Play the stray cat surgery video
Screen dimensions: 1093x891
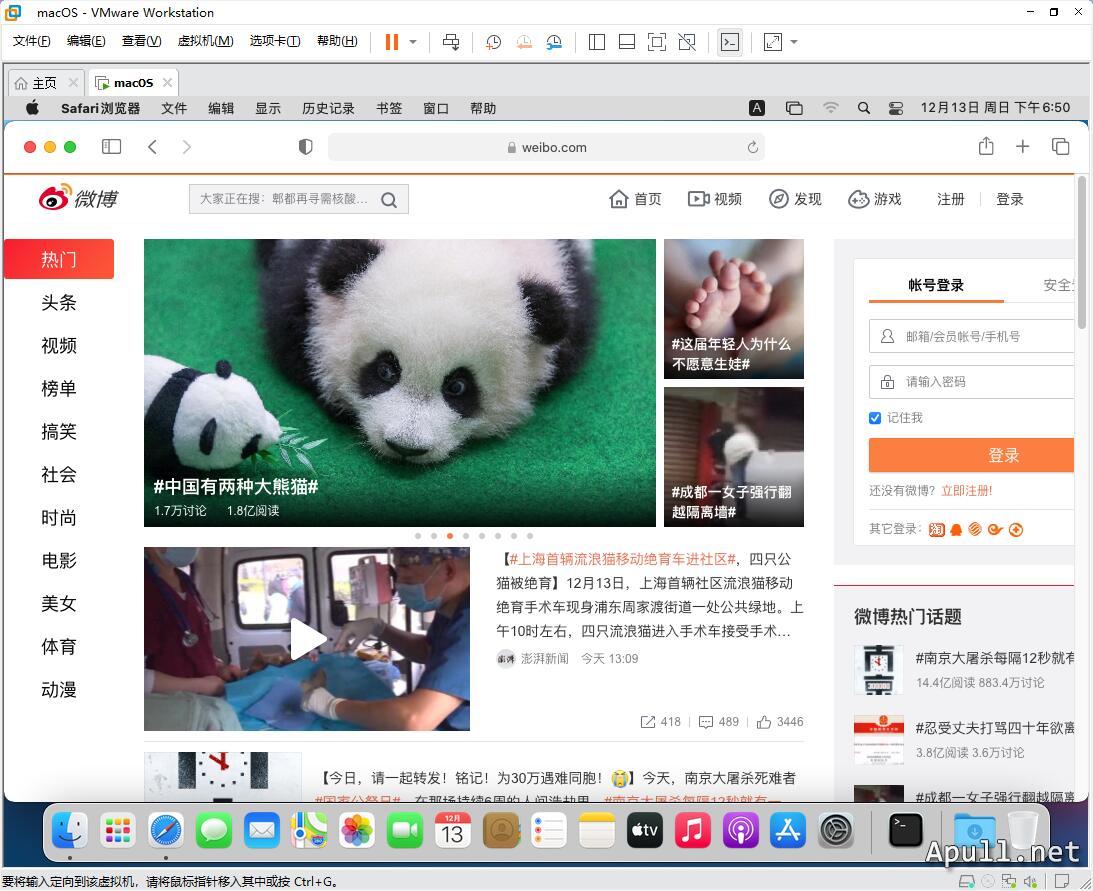[x=307, y=639]
